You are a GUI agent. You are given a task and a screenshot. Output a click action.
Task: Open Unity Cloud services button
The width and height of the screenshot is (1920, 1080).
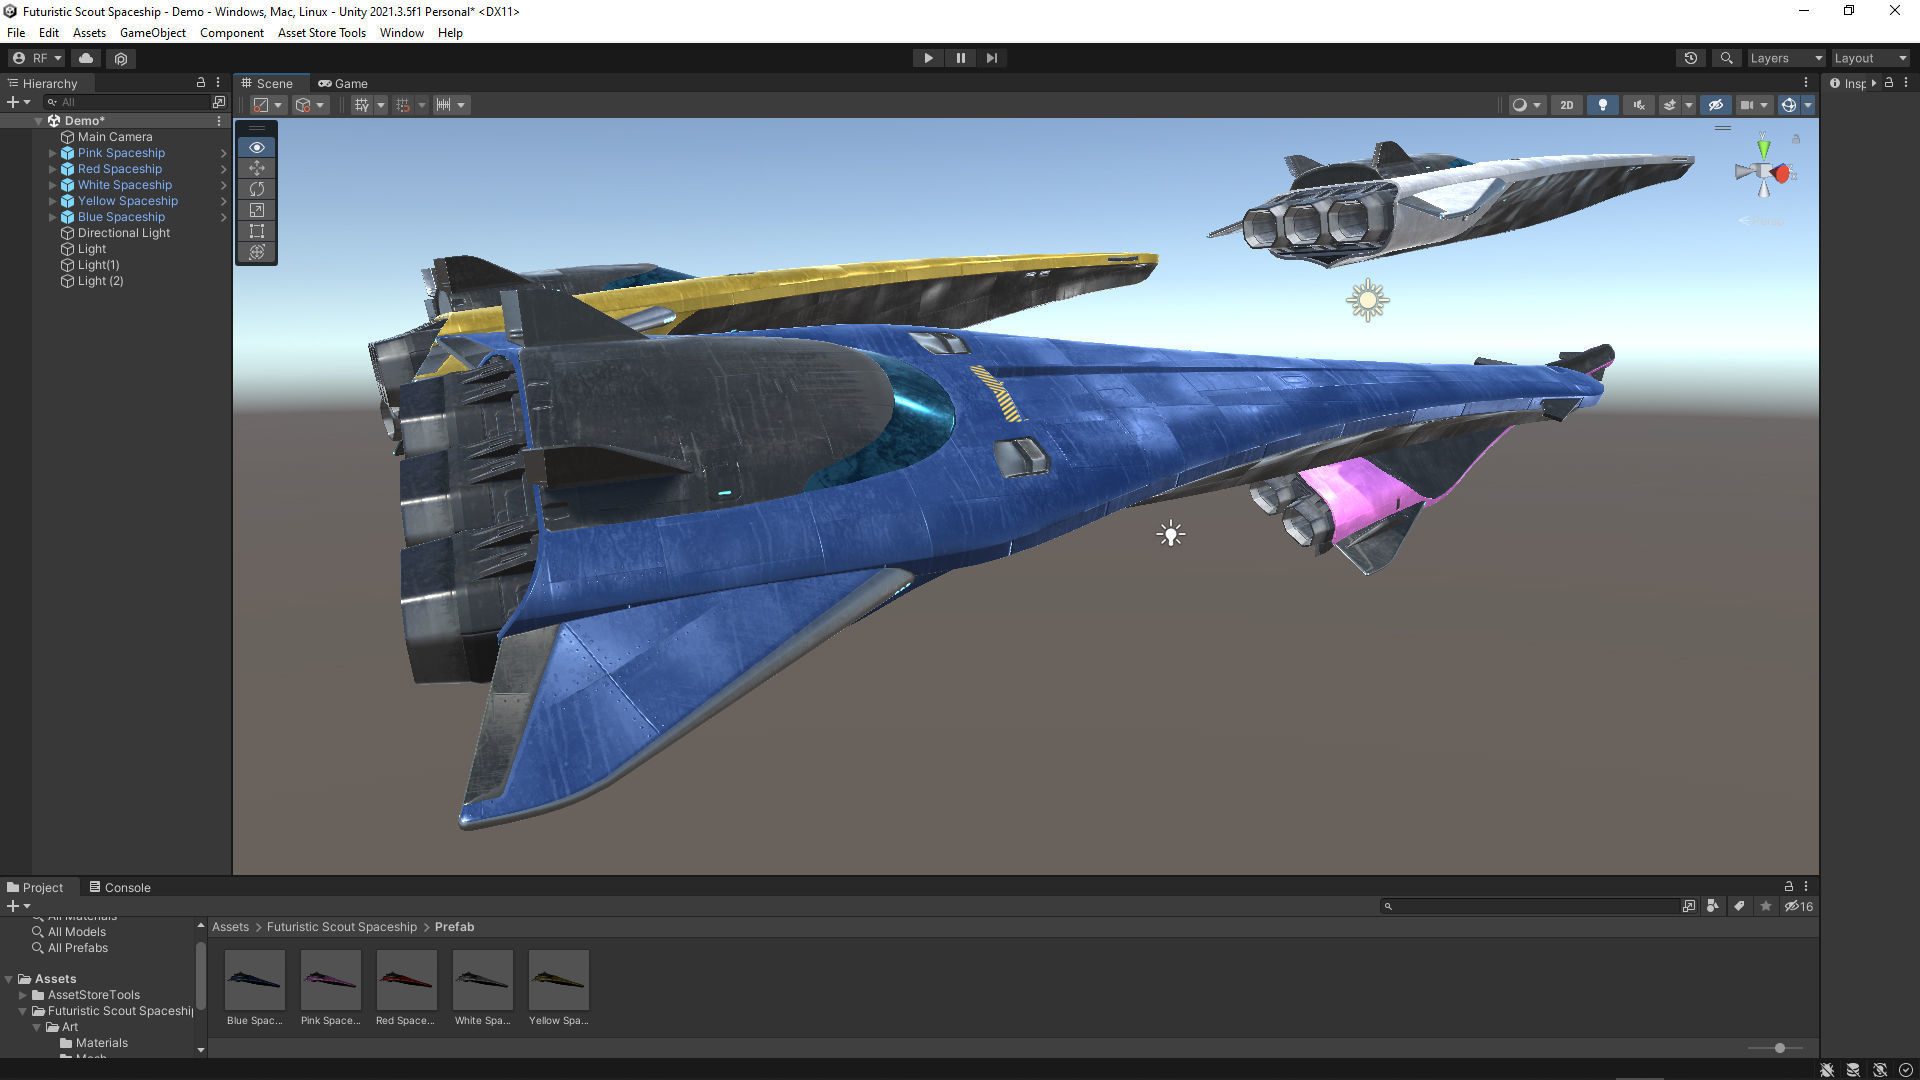coord(86,58)
